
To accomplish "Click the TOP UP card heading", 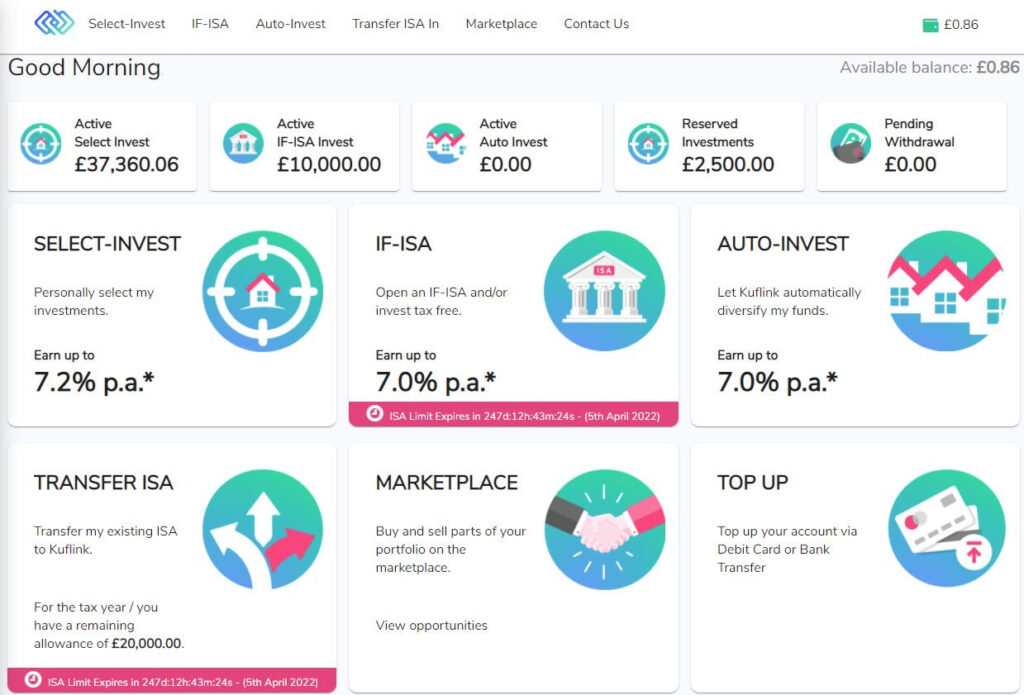I will [752, 483].
